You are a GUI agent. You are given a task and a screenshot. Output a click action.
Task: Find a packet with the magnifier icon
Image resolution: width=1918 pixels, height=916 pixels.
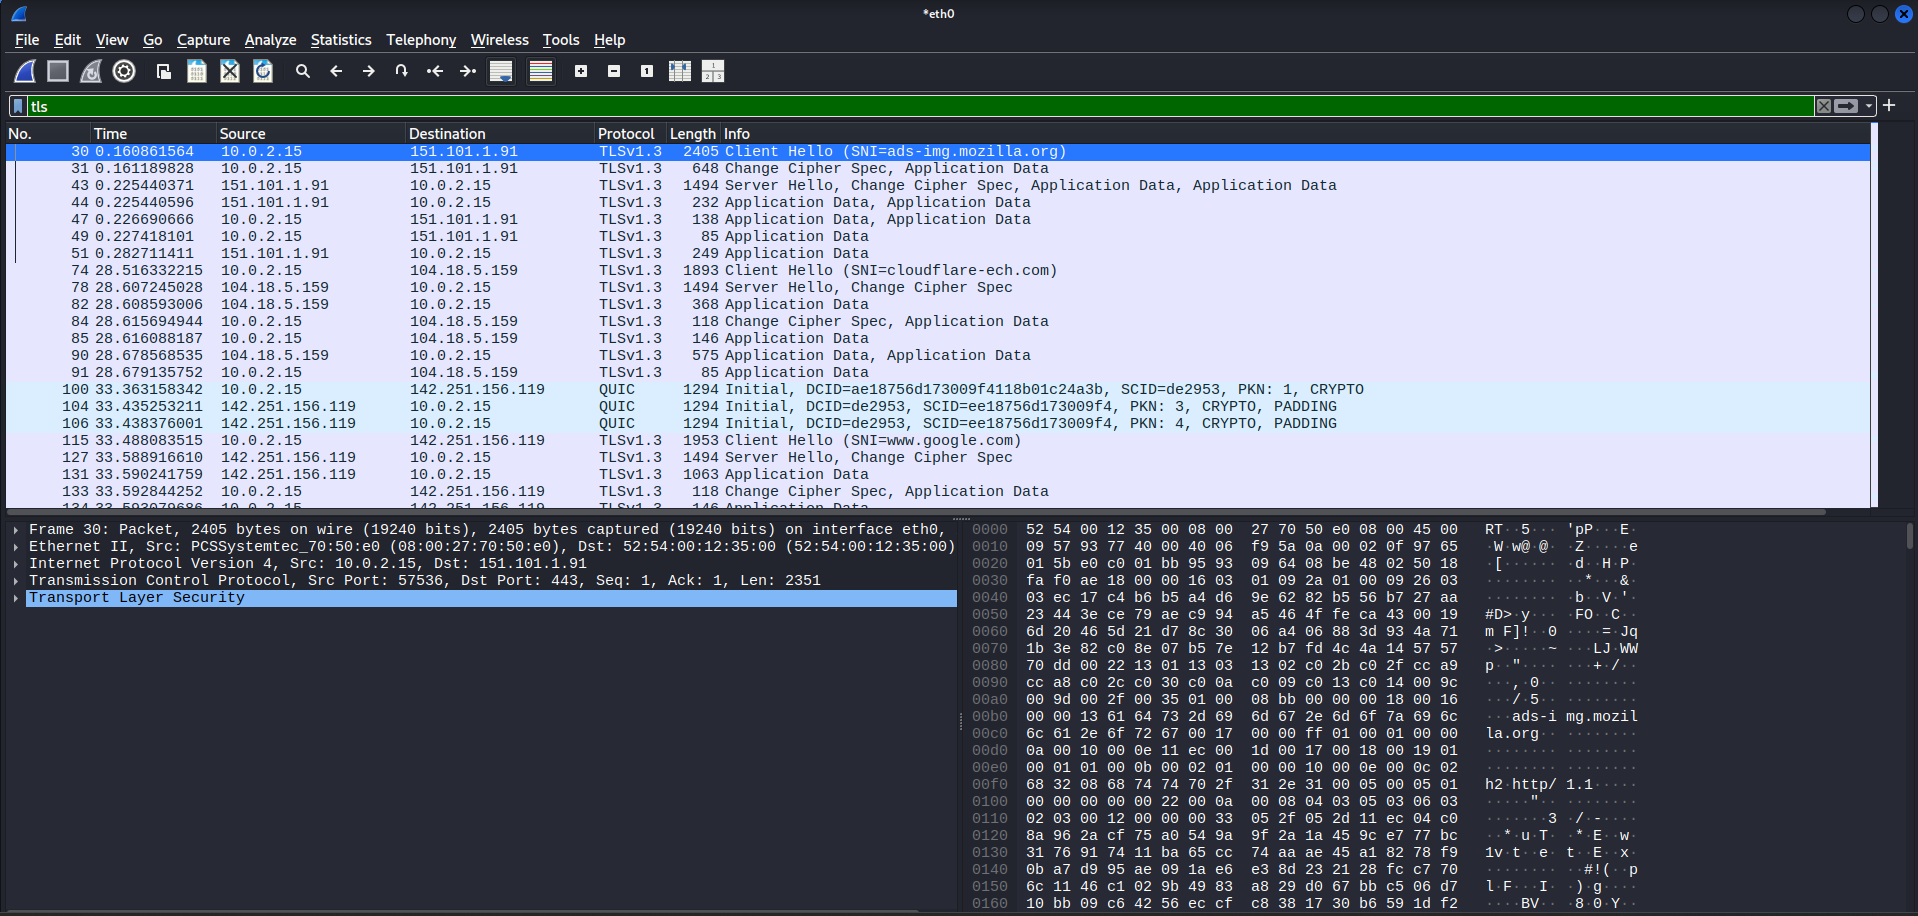[303, 71]
